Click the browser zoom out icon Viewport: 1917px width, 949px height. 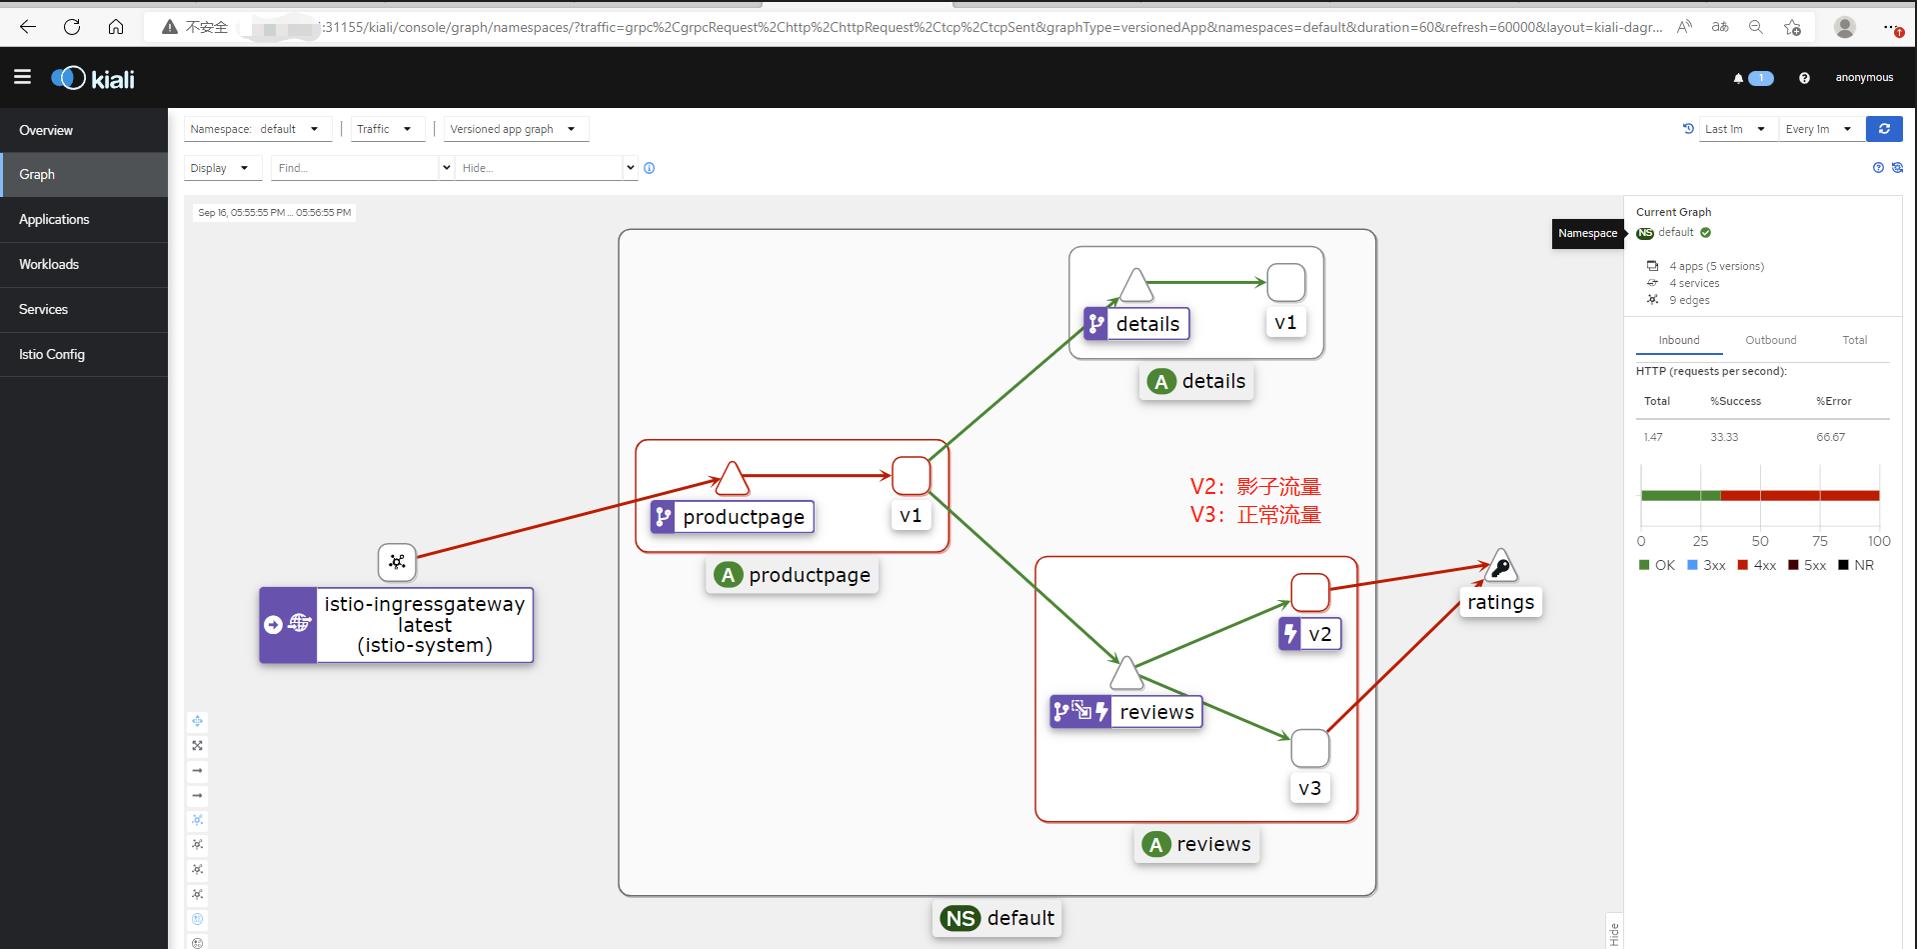(1756, 27)
